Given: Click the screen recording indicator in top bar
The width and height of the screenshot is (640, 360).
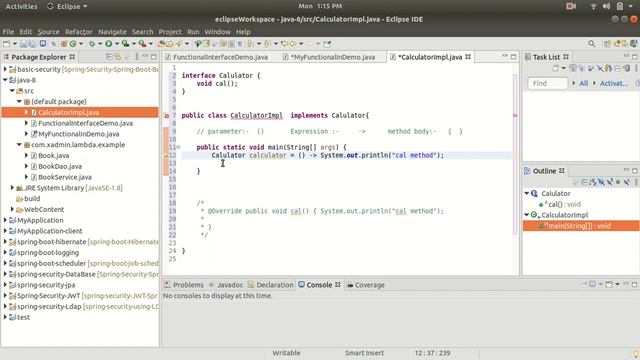Looking at the screenshot, I should [x=571, y=6].
